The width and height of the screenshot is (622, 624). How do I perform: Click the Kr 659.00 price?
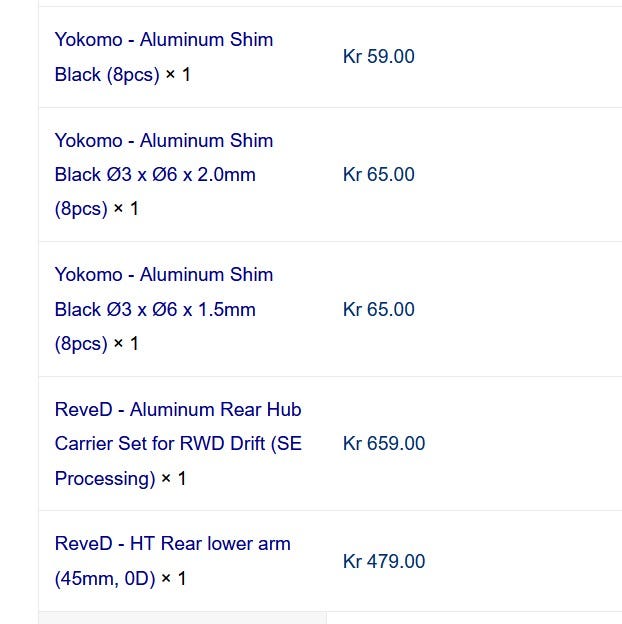(x=384, y=443)
